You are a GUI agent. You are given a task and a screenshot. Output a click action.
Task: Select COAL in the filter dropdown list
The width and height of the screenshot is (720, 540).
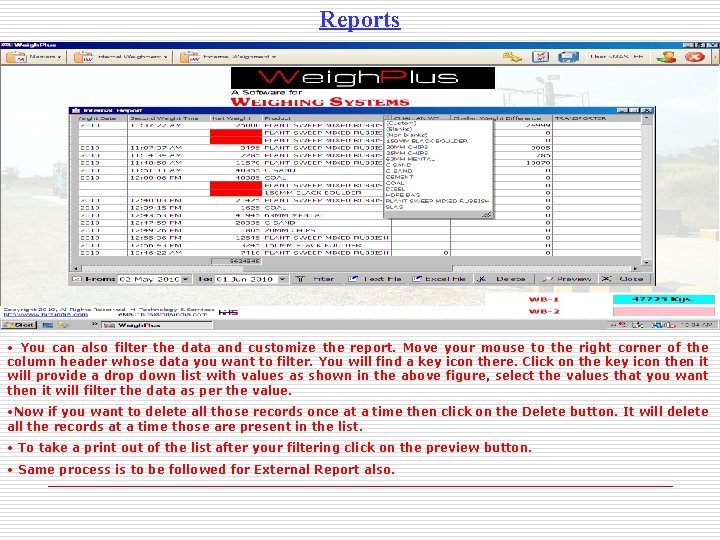click(395, 183)
